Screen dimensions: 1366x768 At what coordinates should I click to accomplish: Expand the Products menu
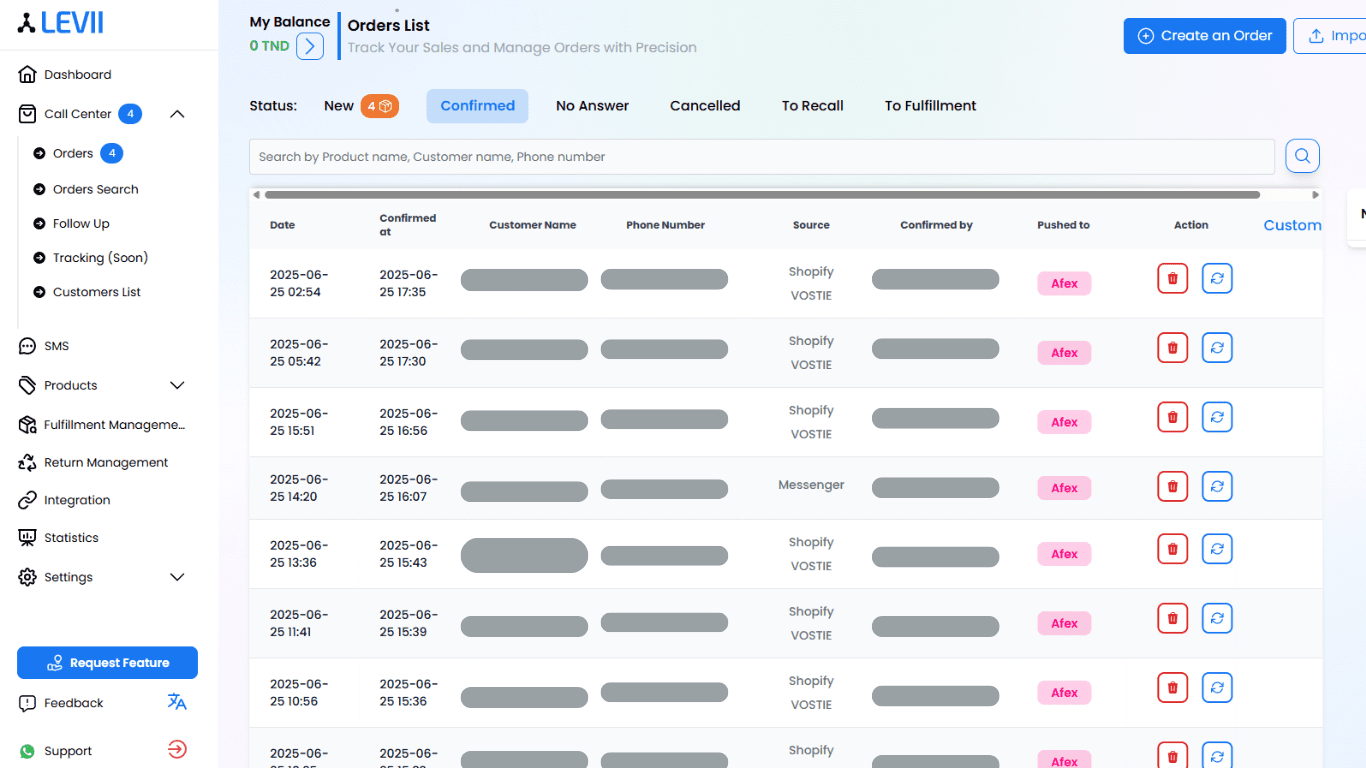click(177, 385)
